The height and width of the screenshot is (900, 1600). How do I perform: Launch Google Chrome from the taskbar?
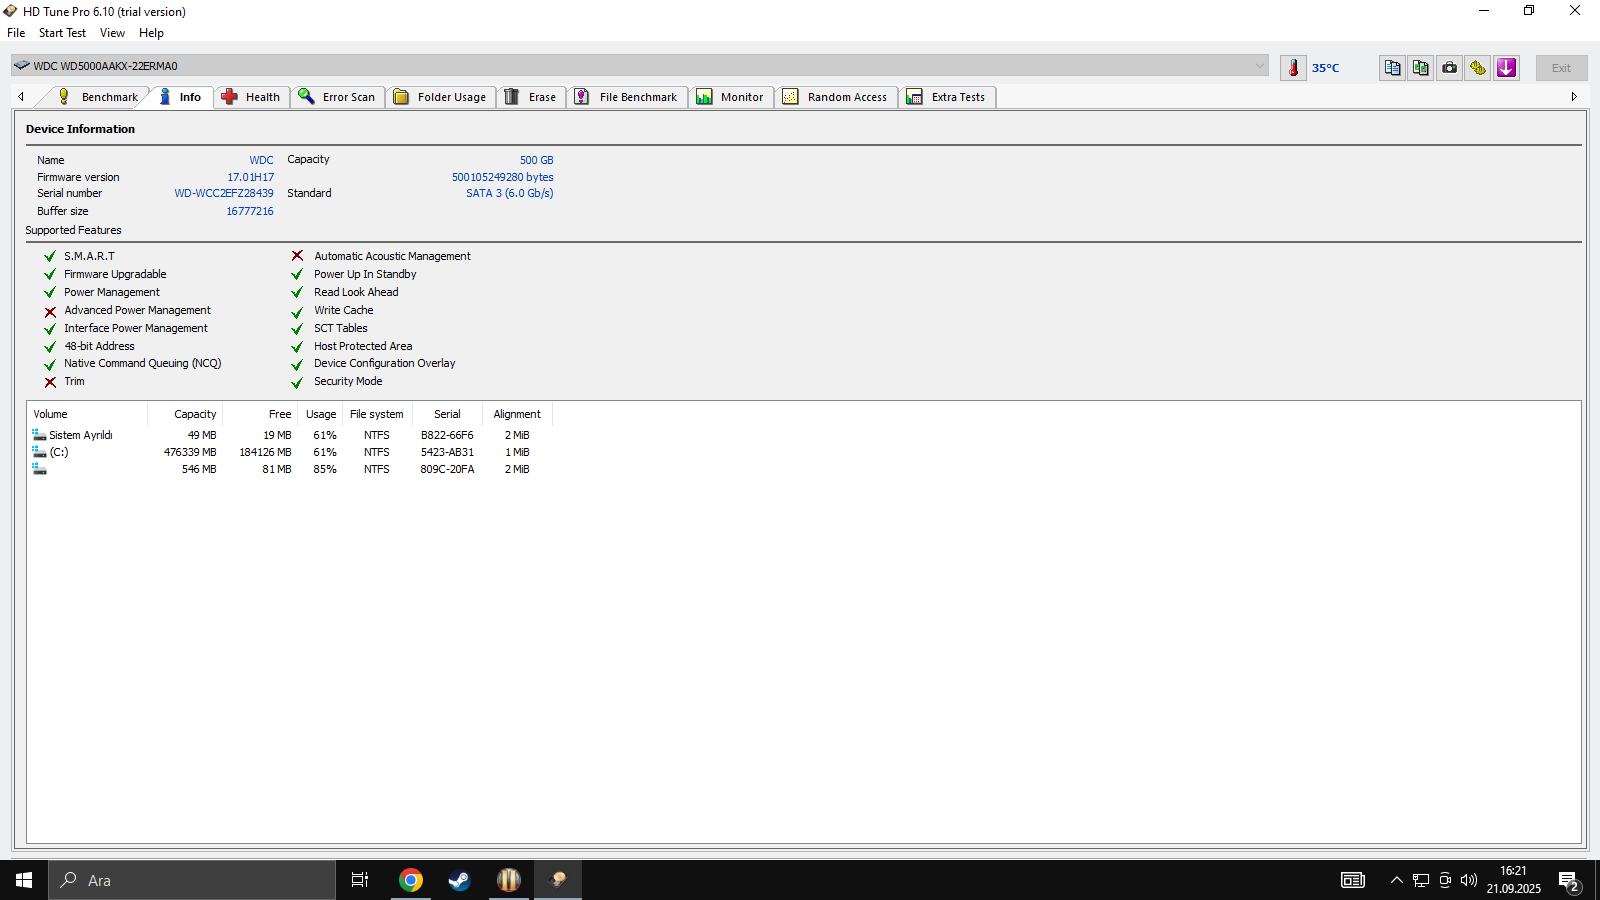pyautogui.click(x=410, y=880)
